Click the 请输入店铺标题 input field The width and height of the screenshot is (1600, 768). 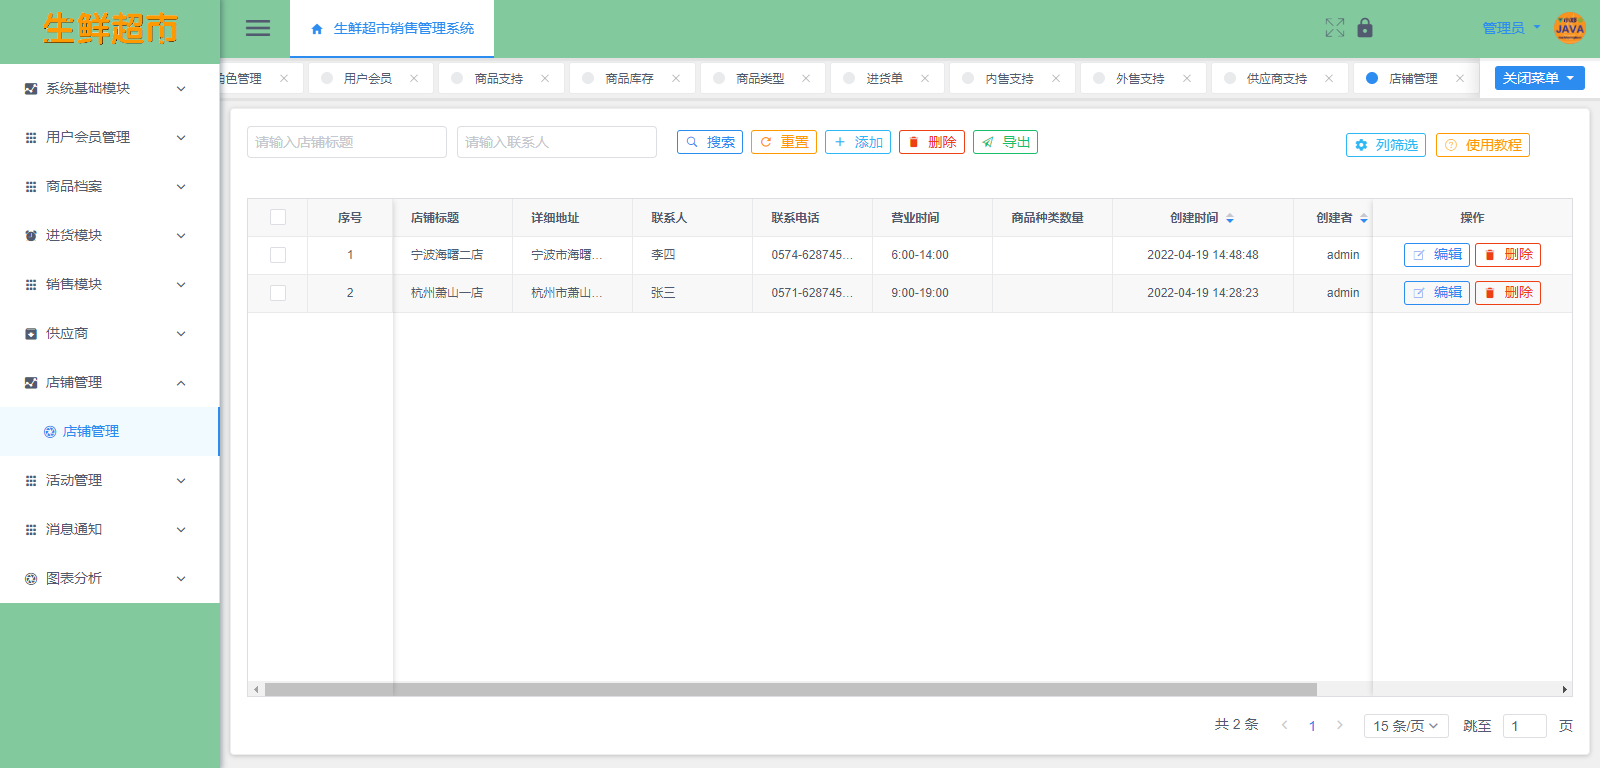tap(346, 142)
